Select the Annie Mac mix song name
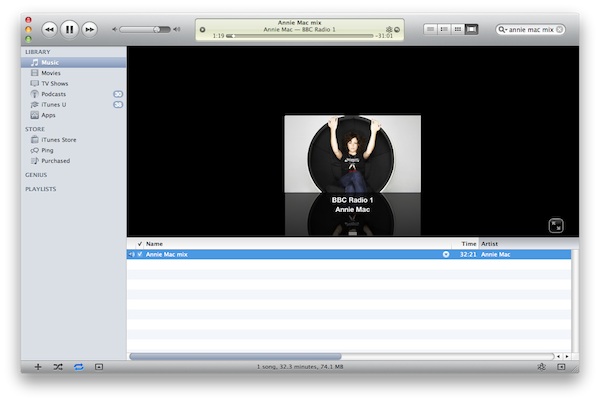The image size is (600, 402). tap(166, 254)
